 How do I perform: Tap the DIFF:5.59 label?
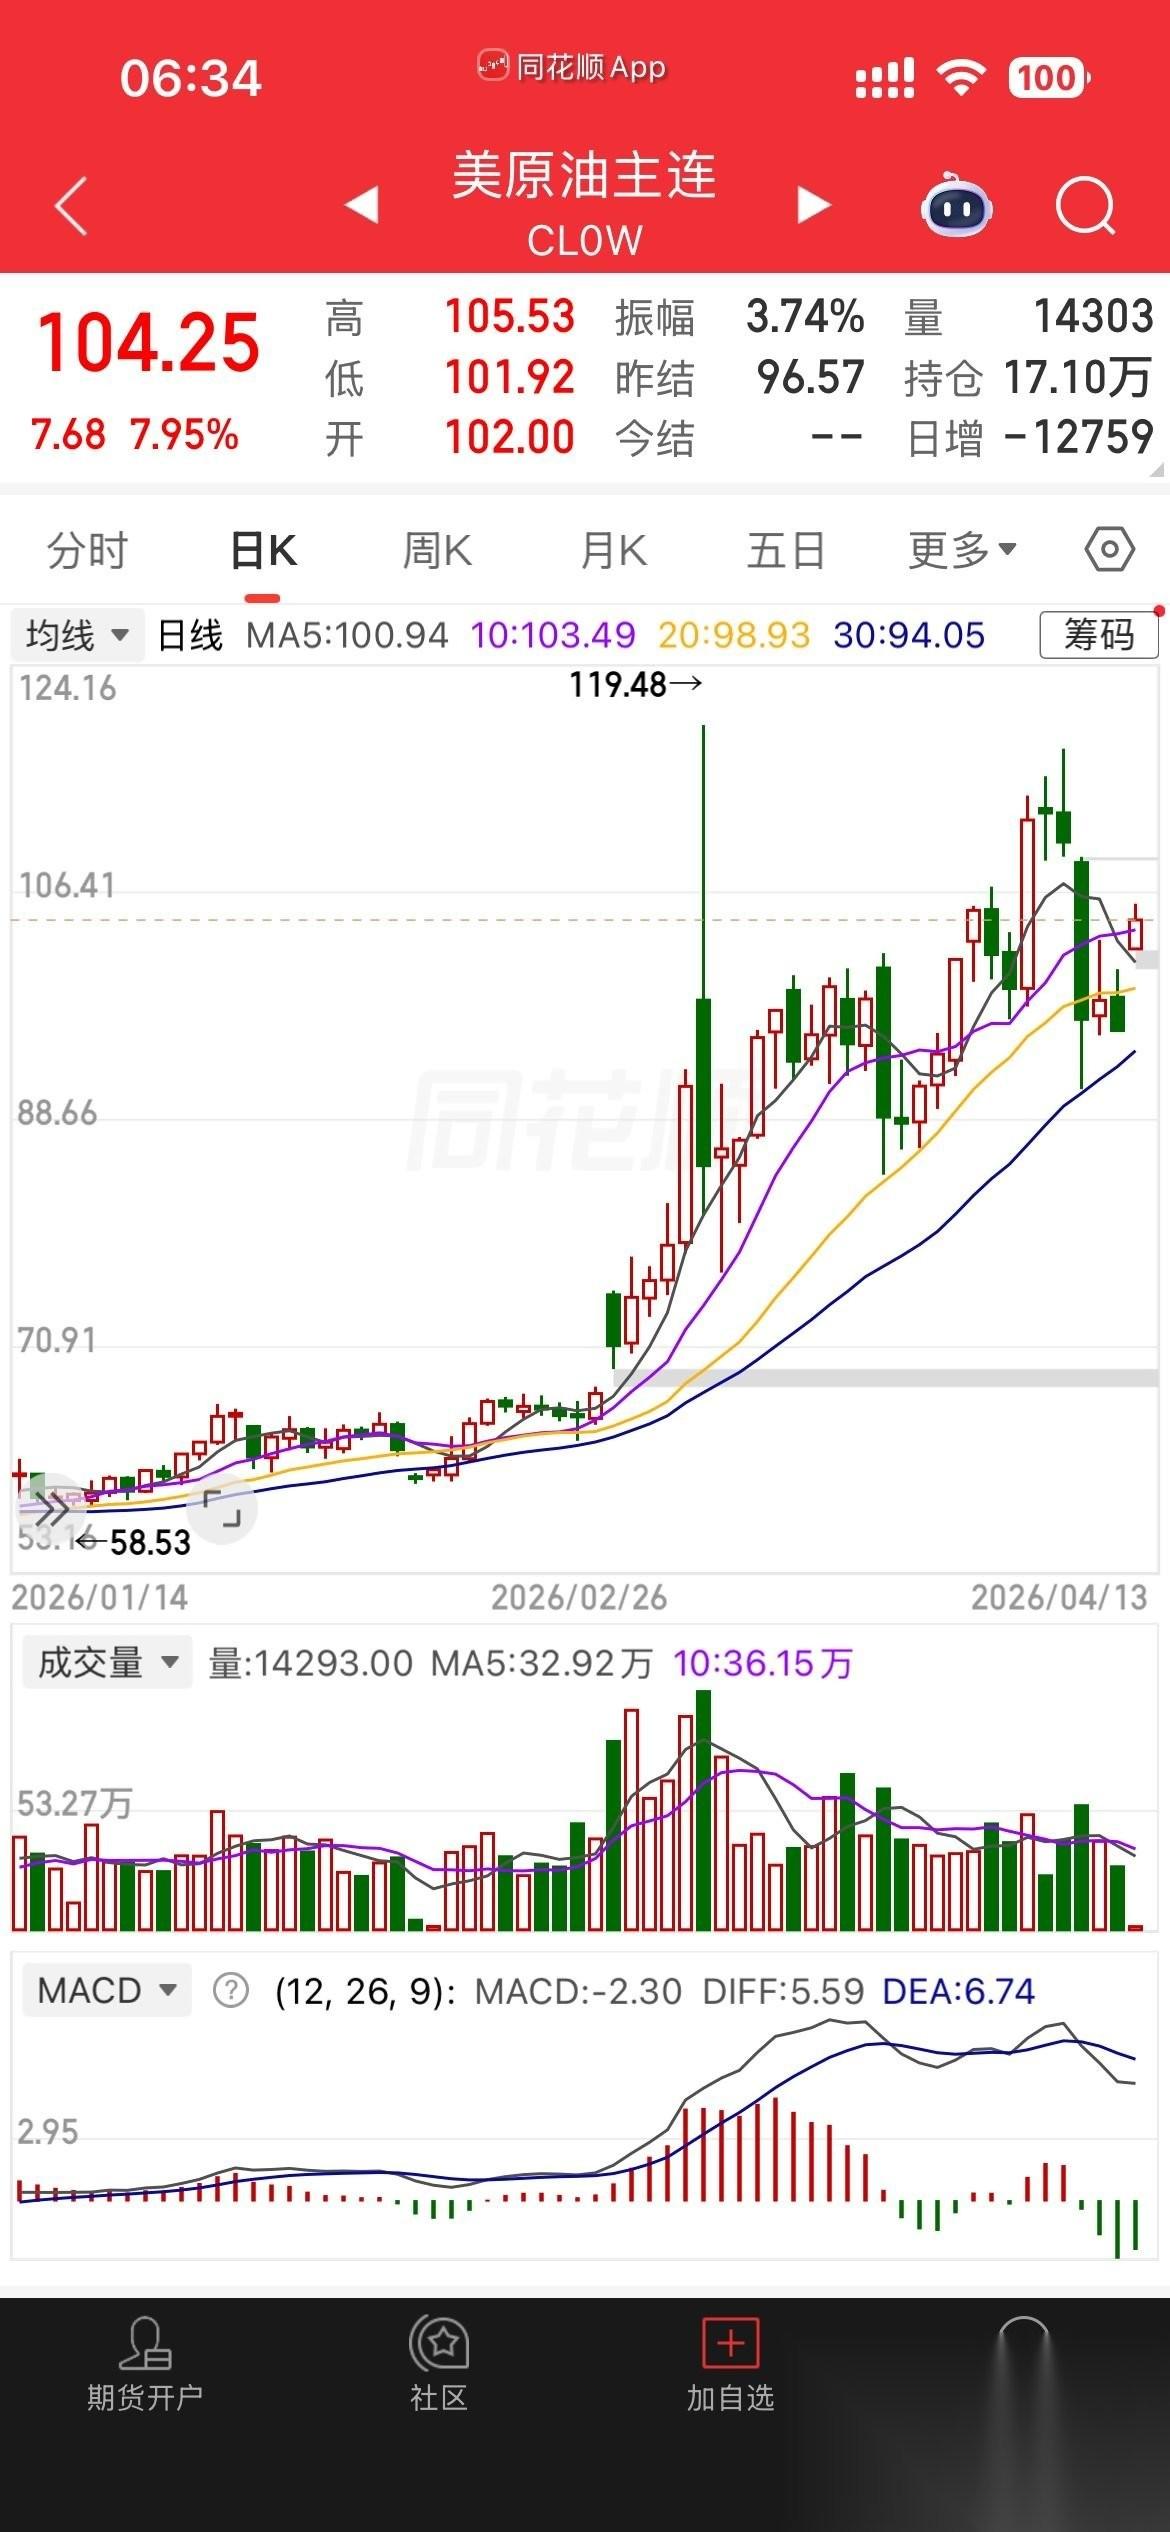783,1991
